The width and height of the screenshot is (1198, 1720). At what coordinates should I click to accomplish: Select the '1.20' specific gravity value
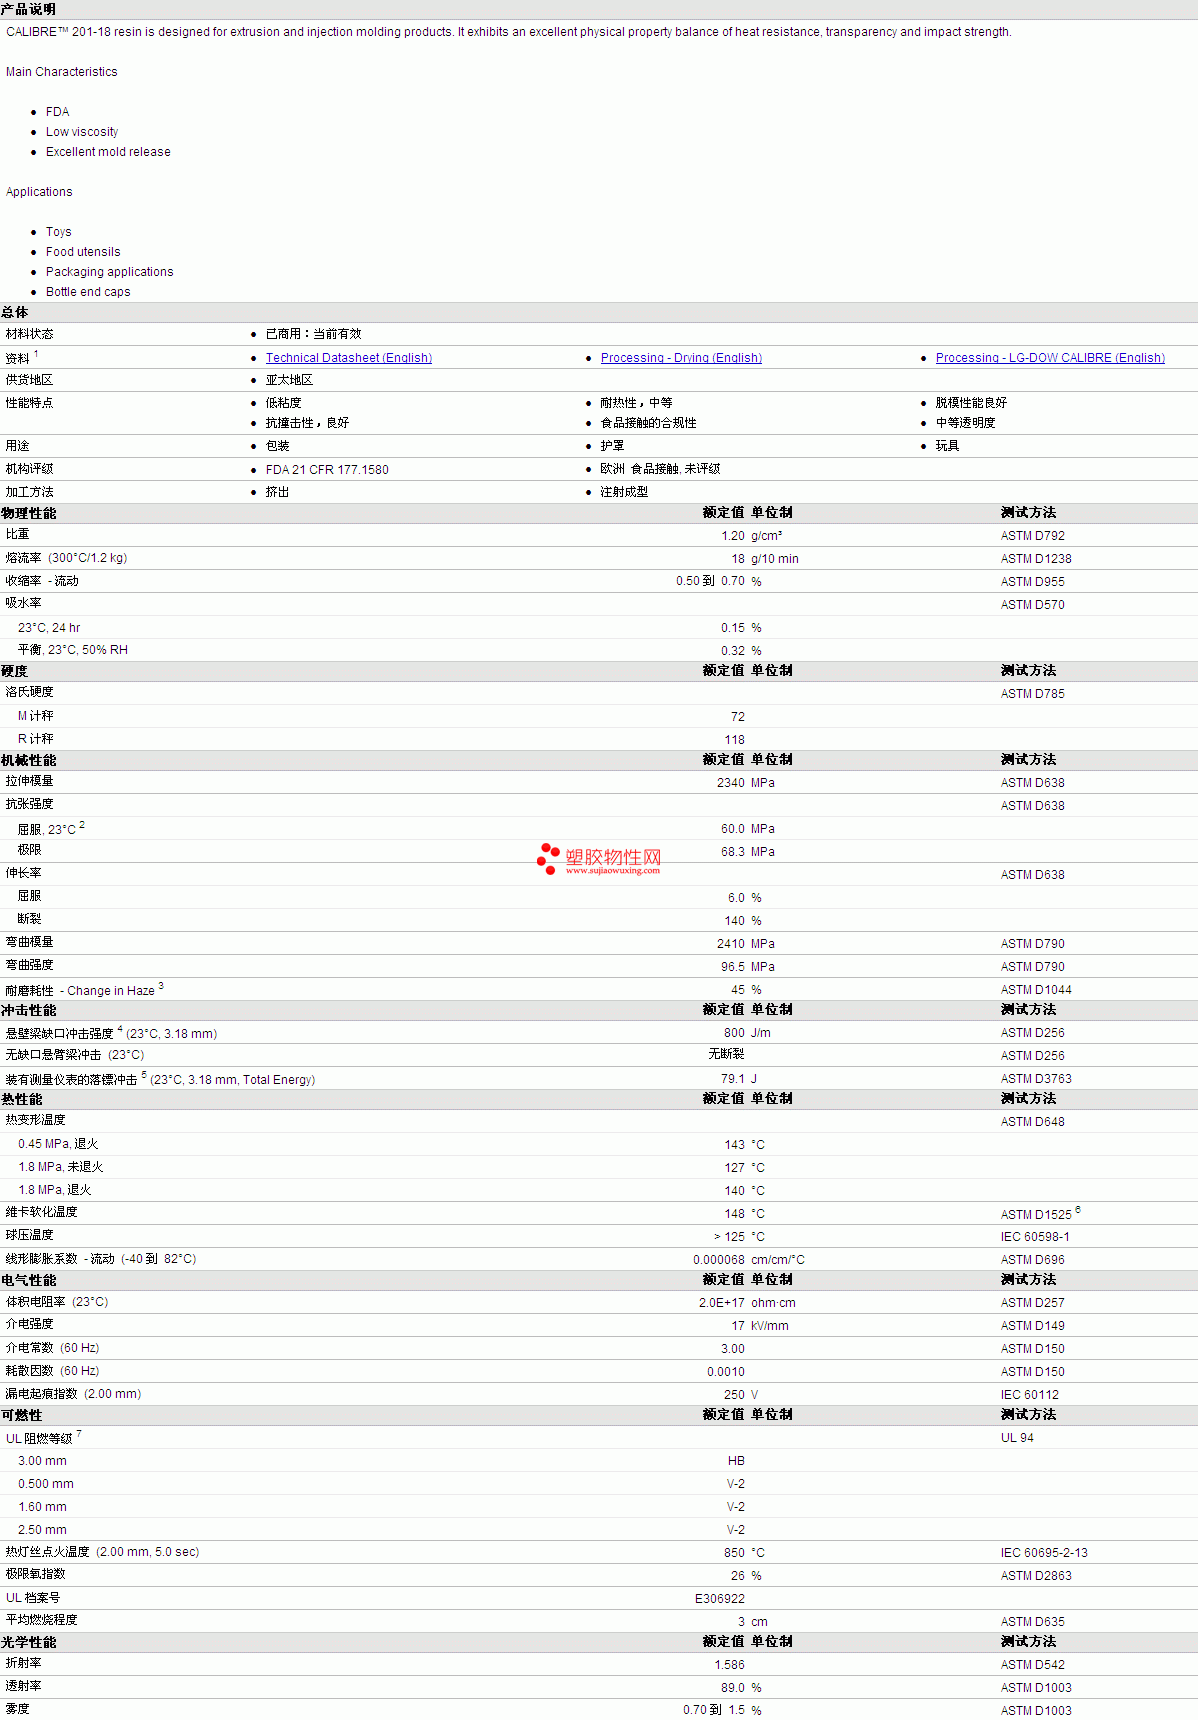[733, 536]
